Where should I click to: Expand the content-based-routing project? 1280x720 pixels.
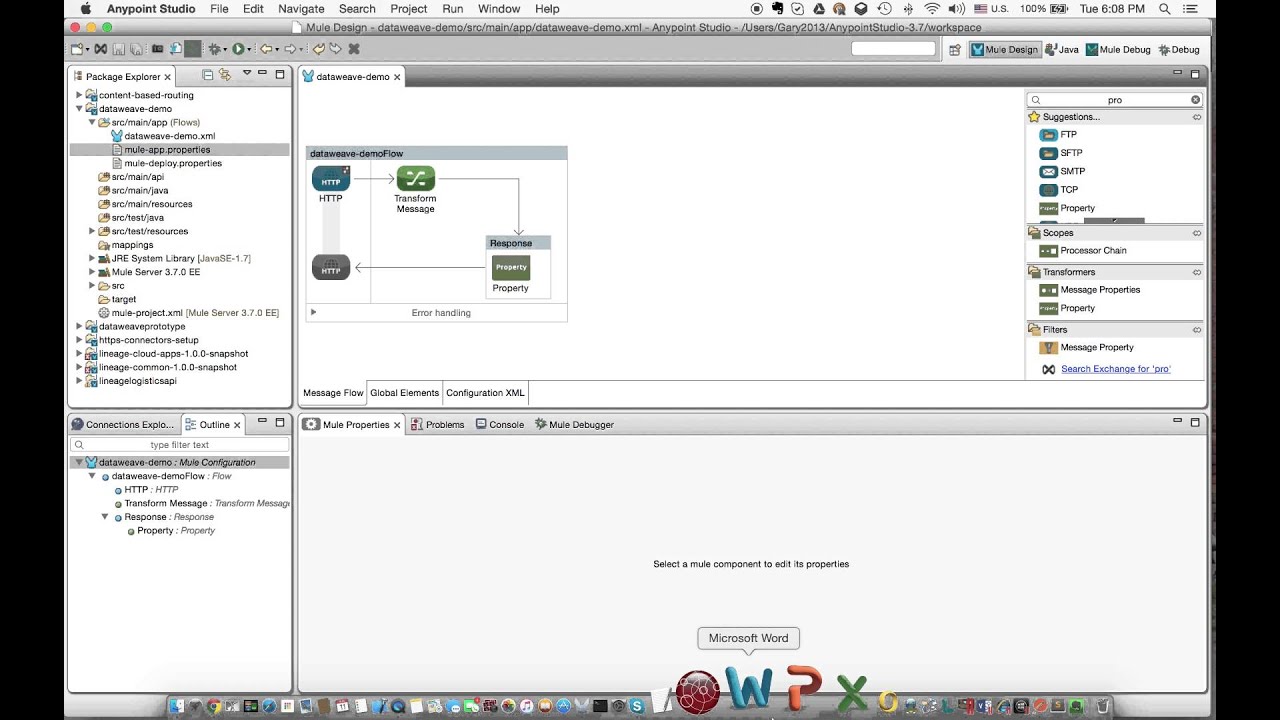[79, 95]
